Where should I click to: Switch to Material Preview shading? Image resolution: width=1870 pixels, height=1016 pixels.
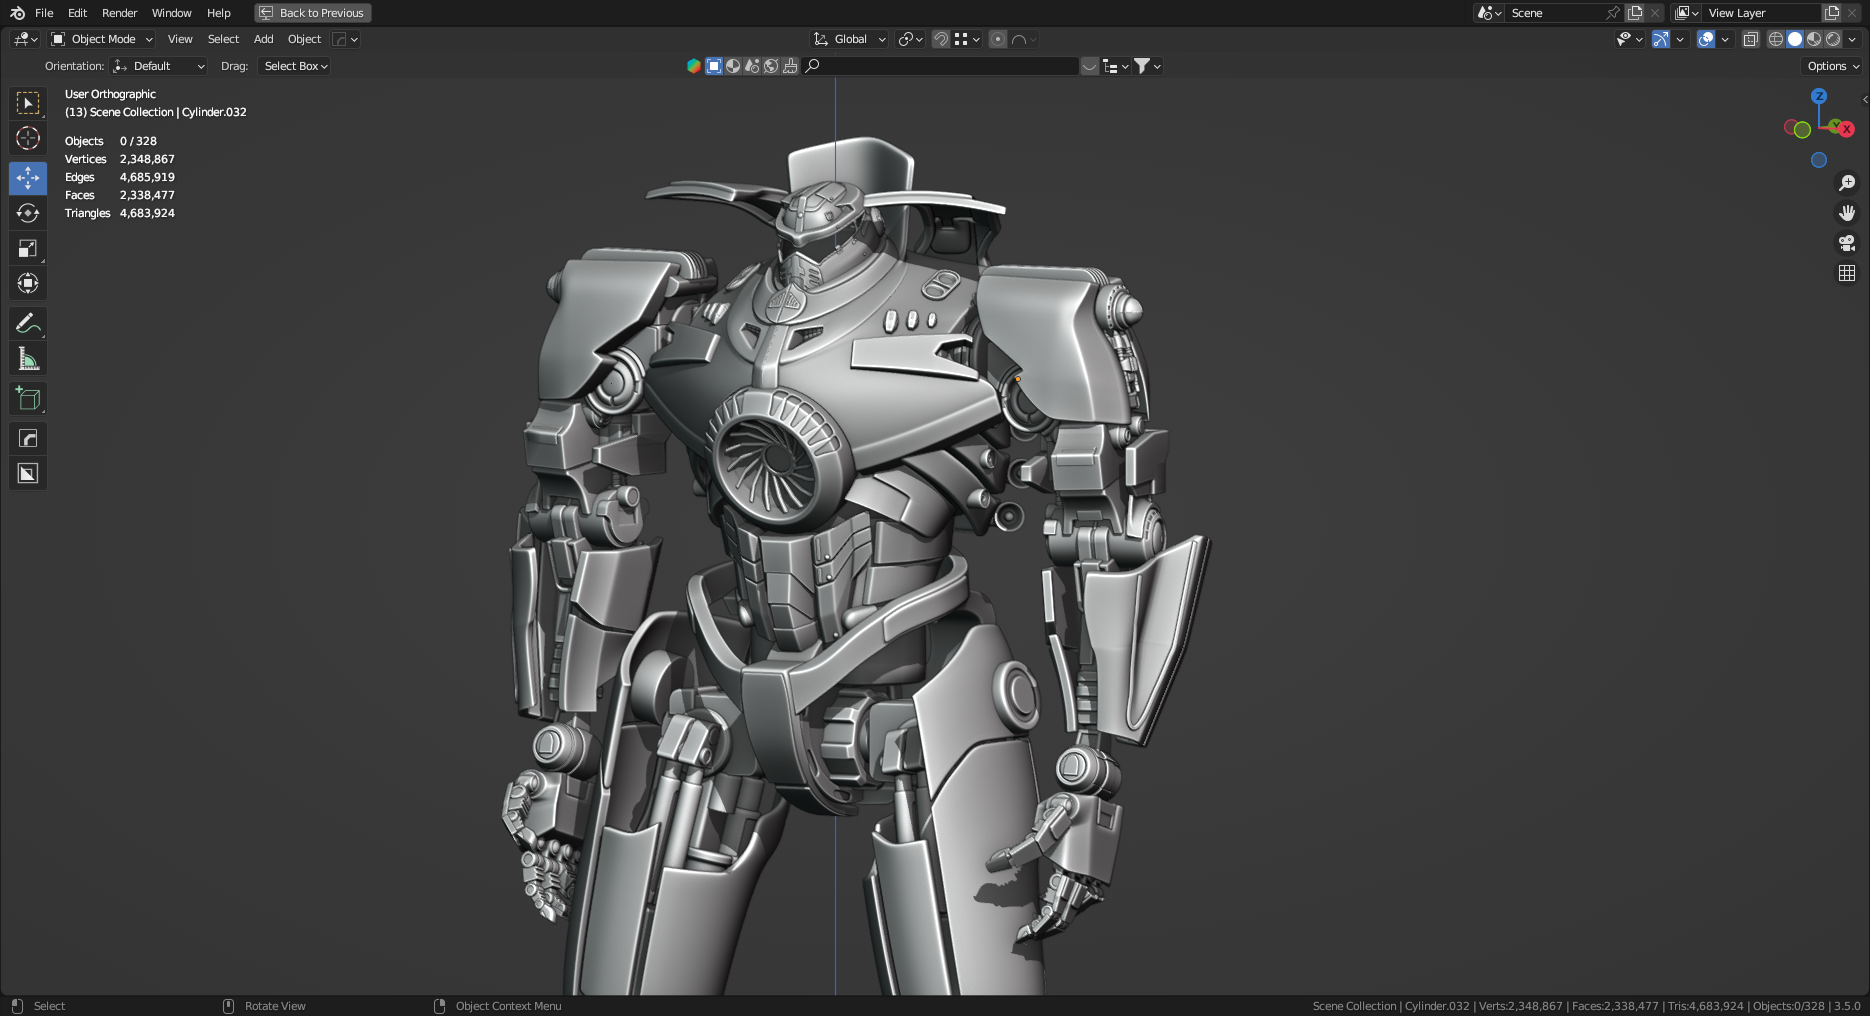[x=1814, y=39]
